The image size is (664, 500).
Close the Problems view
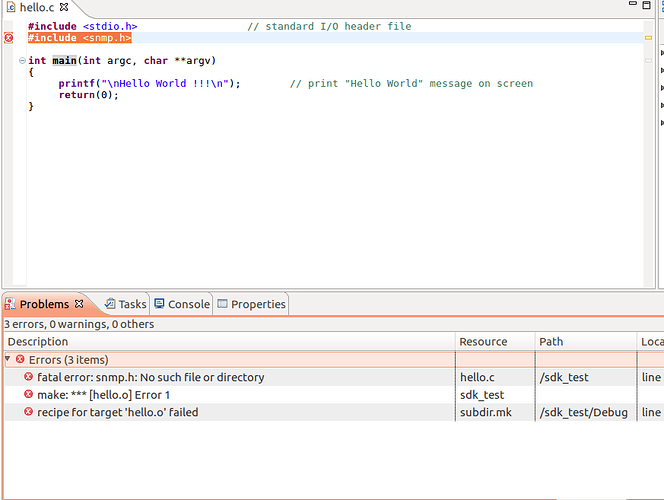pyautogui.click(x=79, y=304)
